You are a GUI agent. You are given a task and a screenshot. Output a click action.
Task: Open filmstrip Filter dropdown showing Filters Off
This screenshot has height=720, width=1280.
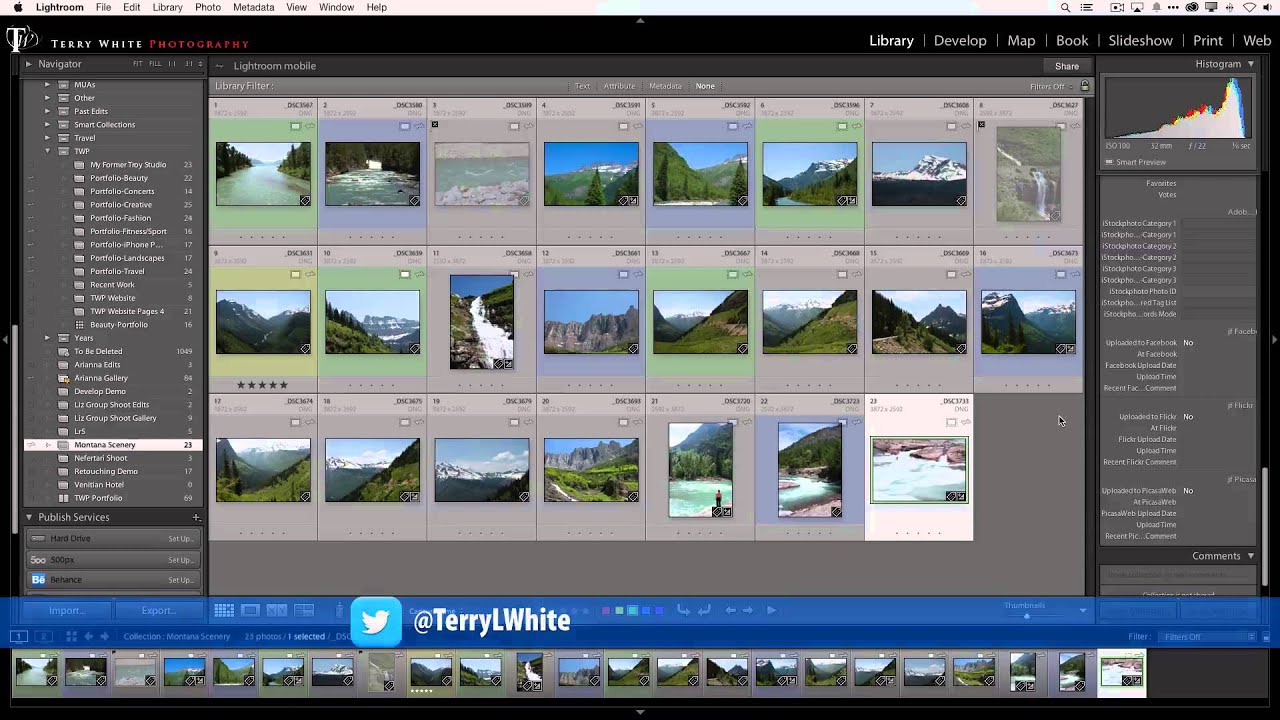1207,637
